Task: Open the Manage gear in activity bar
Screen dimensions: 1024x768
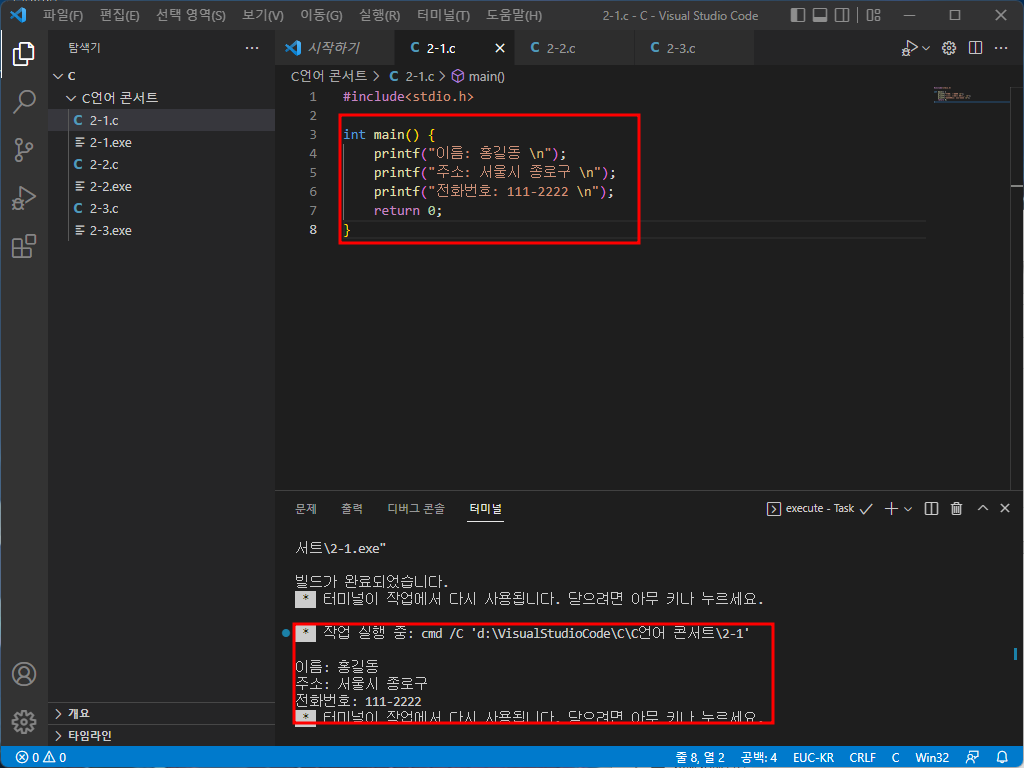Action: pyautogui.click(x=24, y=722)
